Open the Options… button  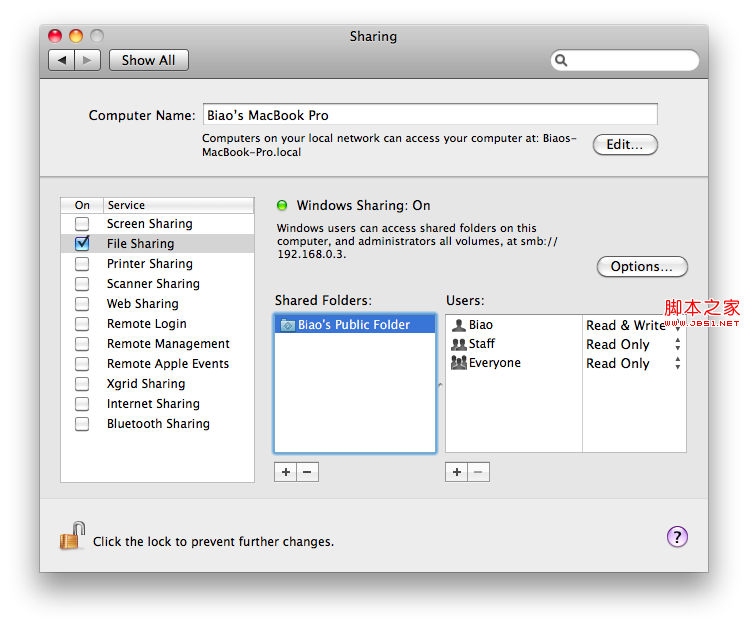642,266
